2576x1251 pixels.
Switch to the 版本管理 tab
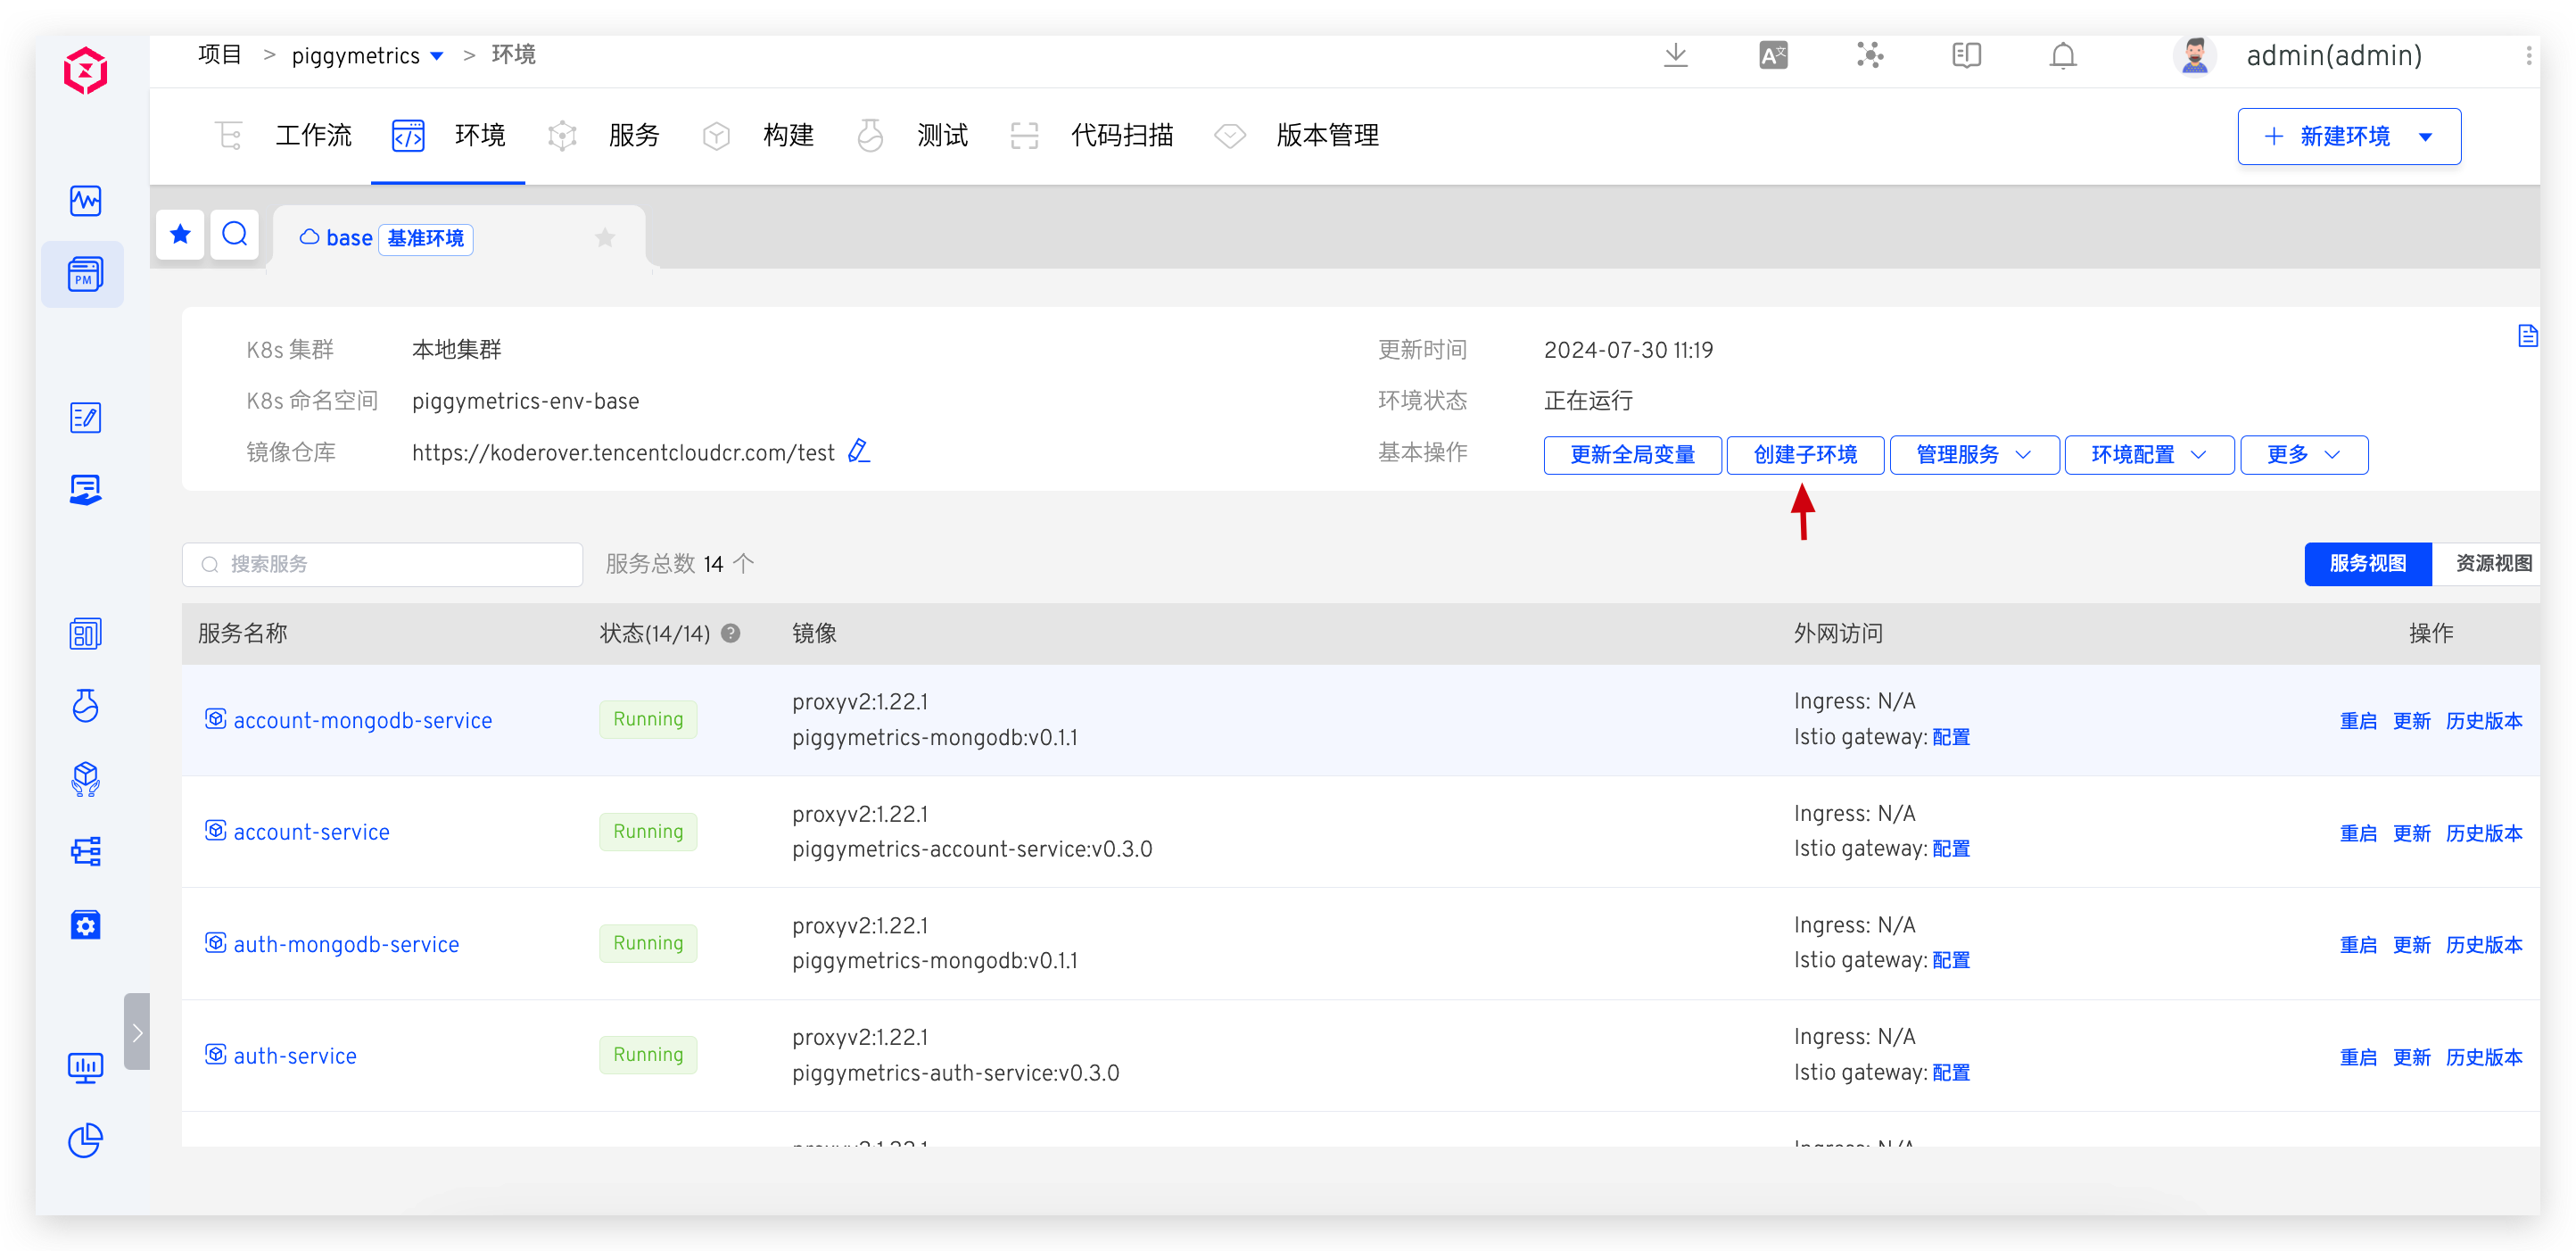click(1326, 136)
